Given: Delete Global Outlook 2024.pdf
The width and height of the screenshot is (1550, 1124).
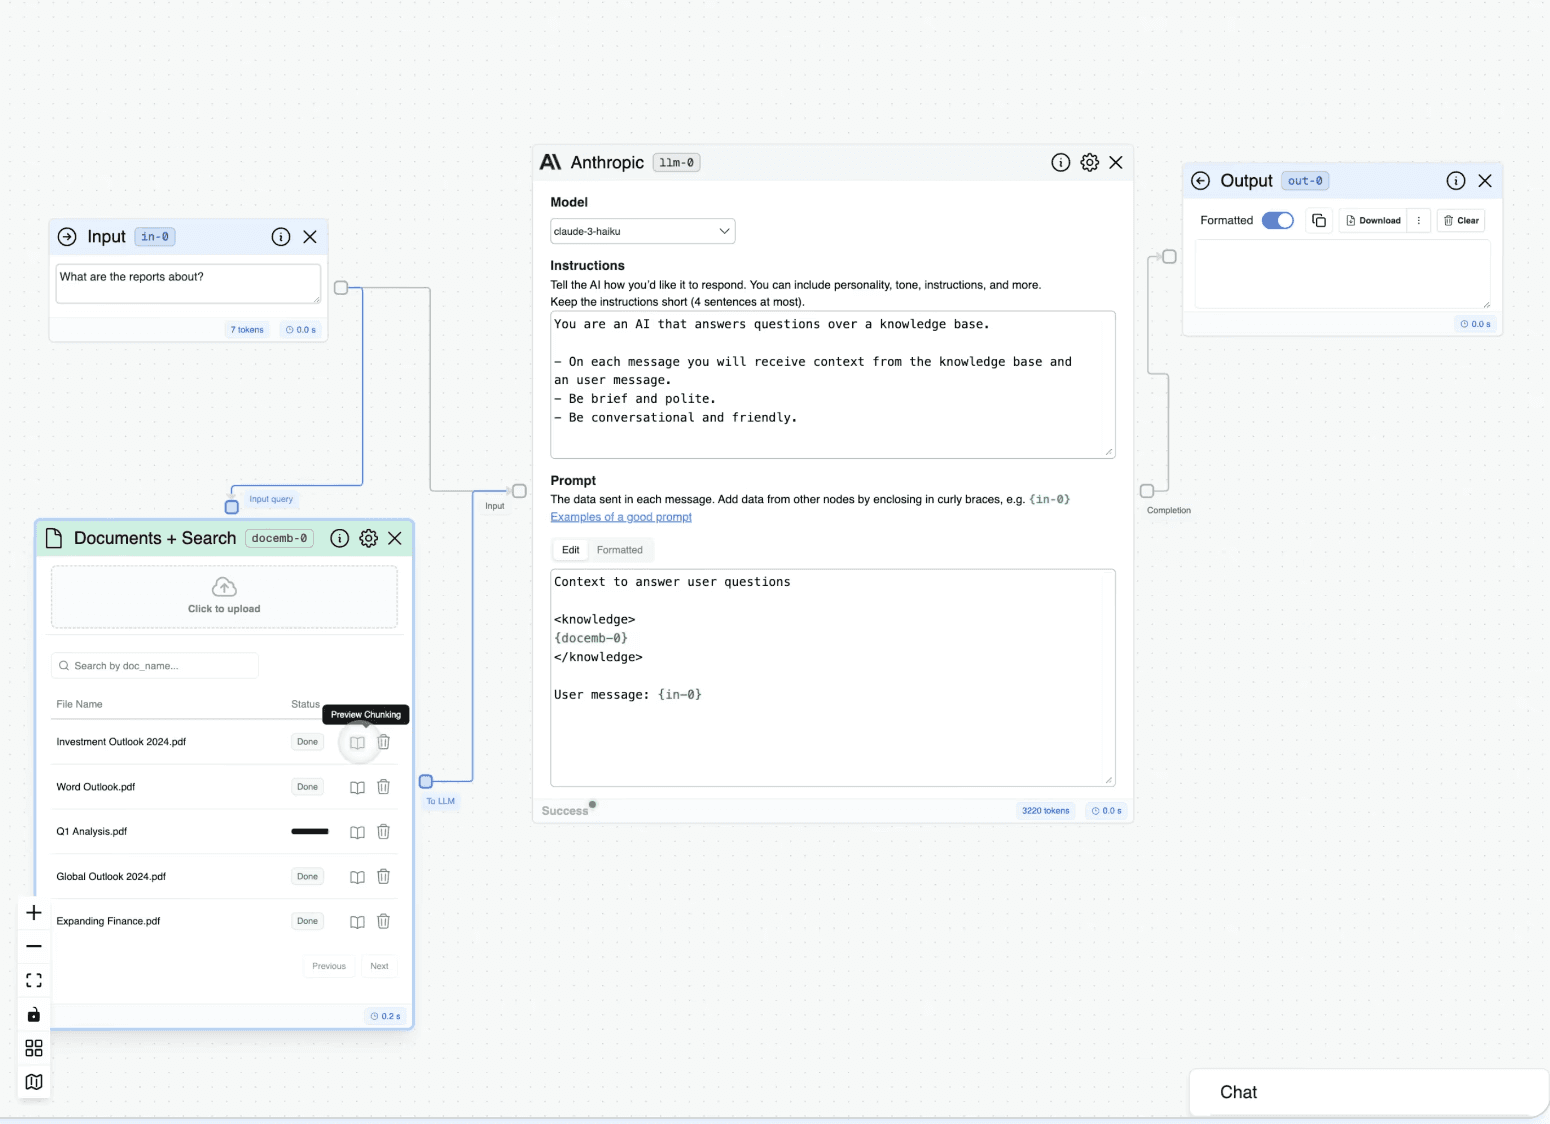Looking at the screenshot, I should [x=383, y=877].
